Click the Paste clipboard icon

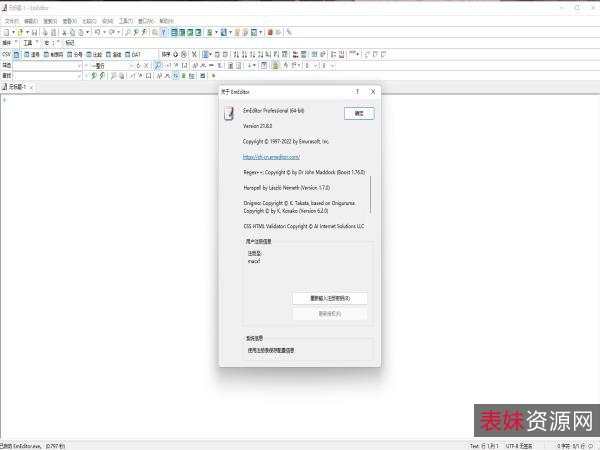[81, 33]
